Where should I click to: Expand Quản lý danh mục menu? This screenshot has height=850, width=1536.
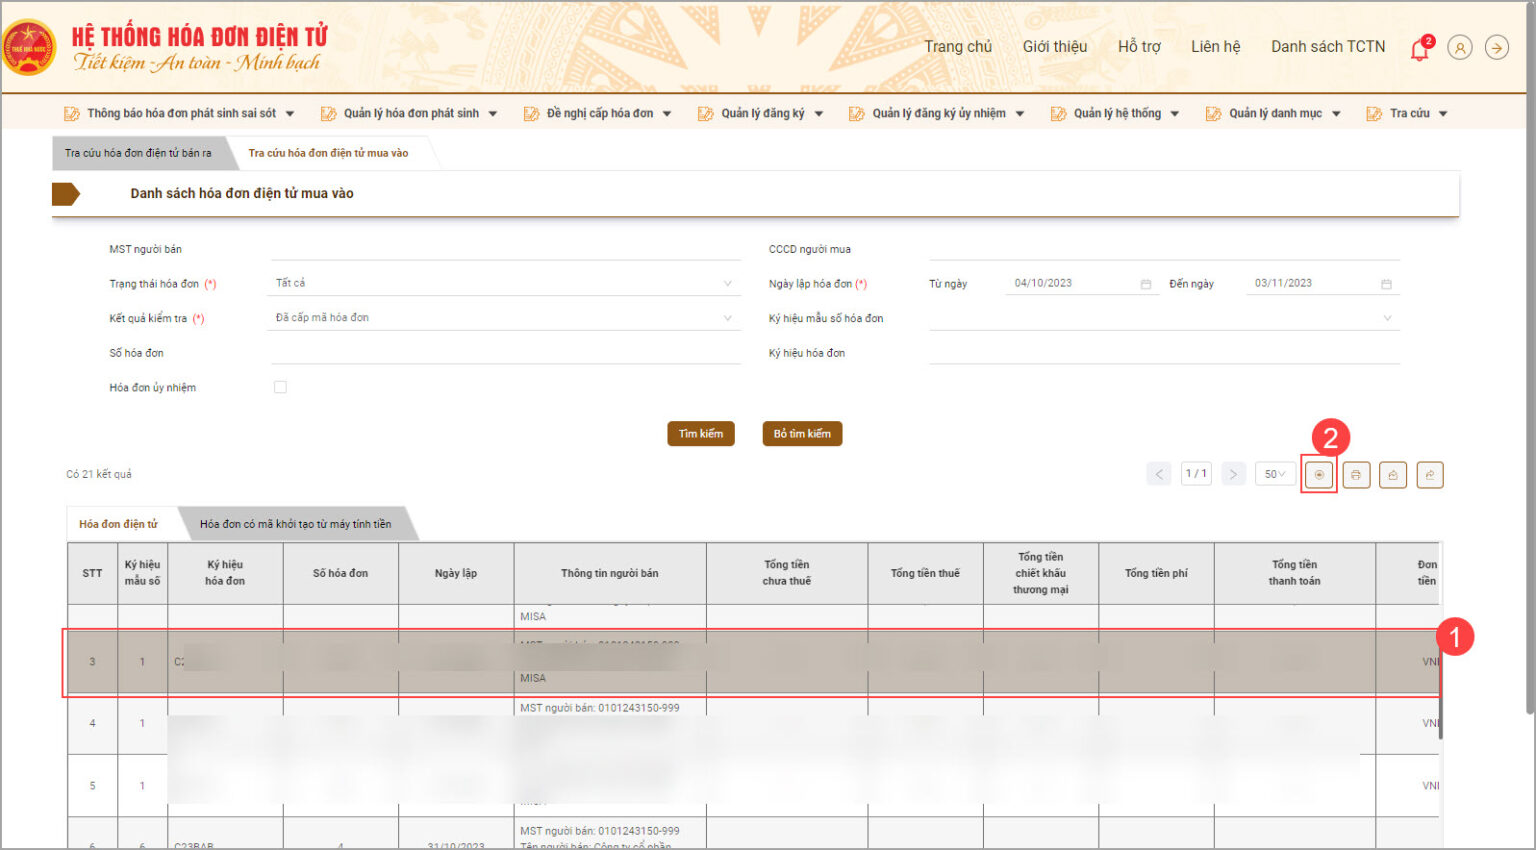[x=1336, y=114]
